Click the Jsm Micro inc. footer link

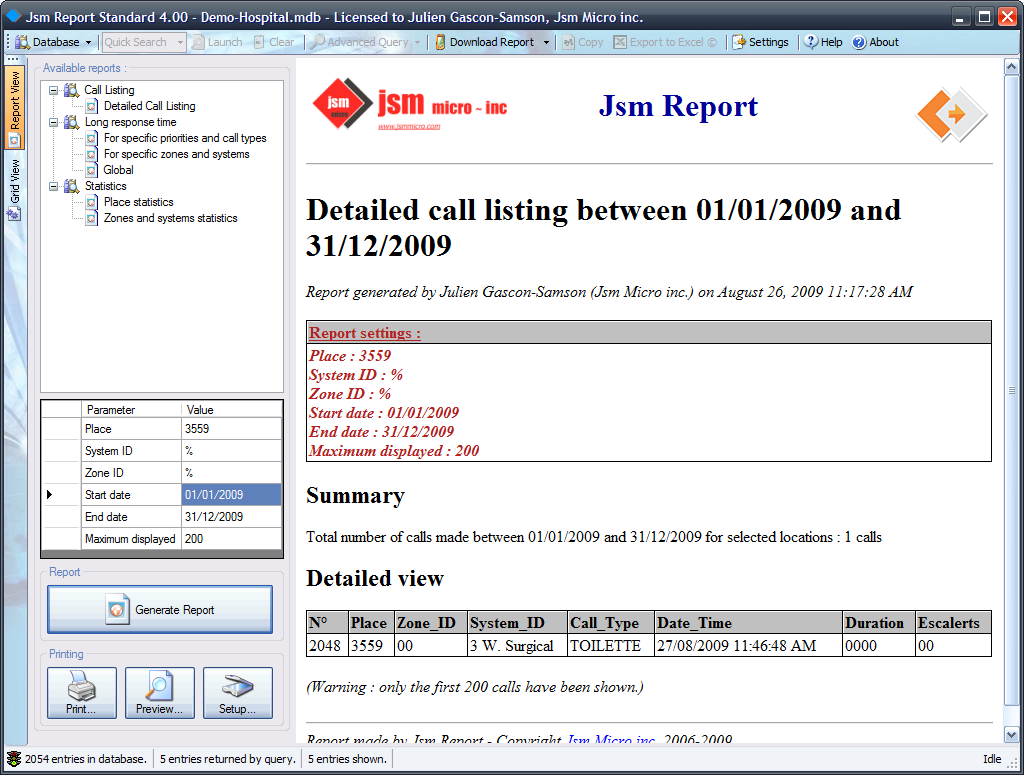click(x=611, y=739)
